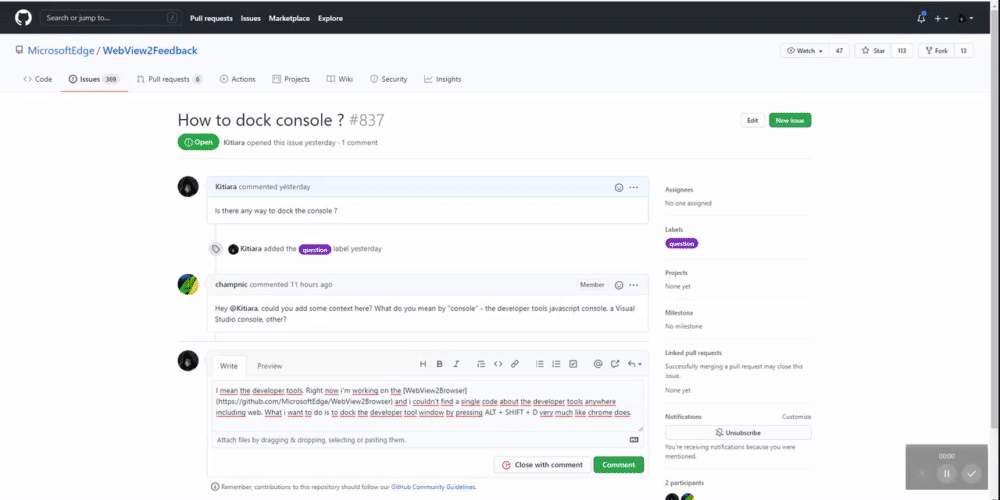
Task: Go to the Actions tab
Action: click(x=237, y=79)
